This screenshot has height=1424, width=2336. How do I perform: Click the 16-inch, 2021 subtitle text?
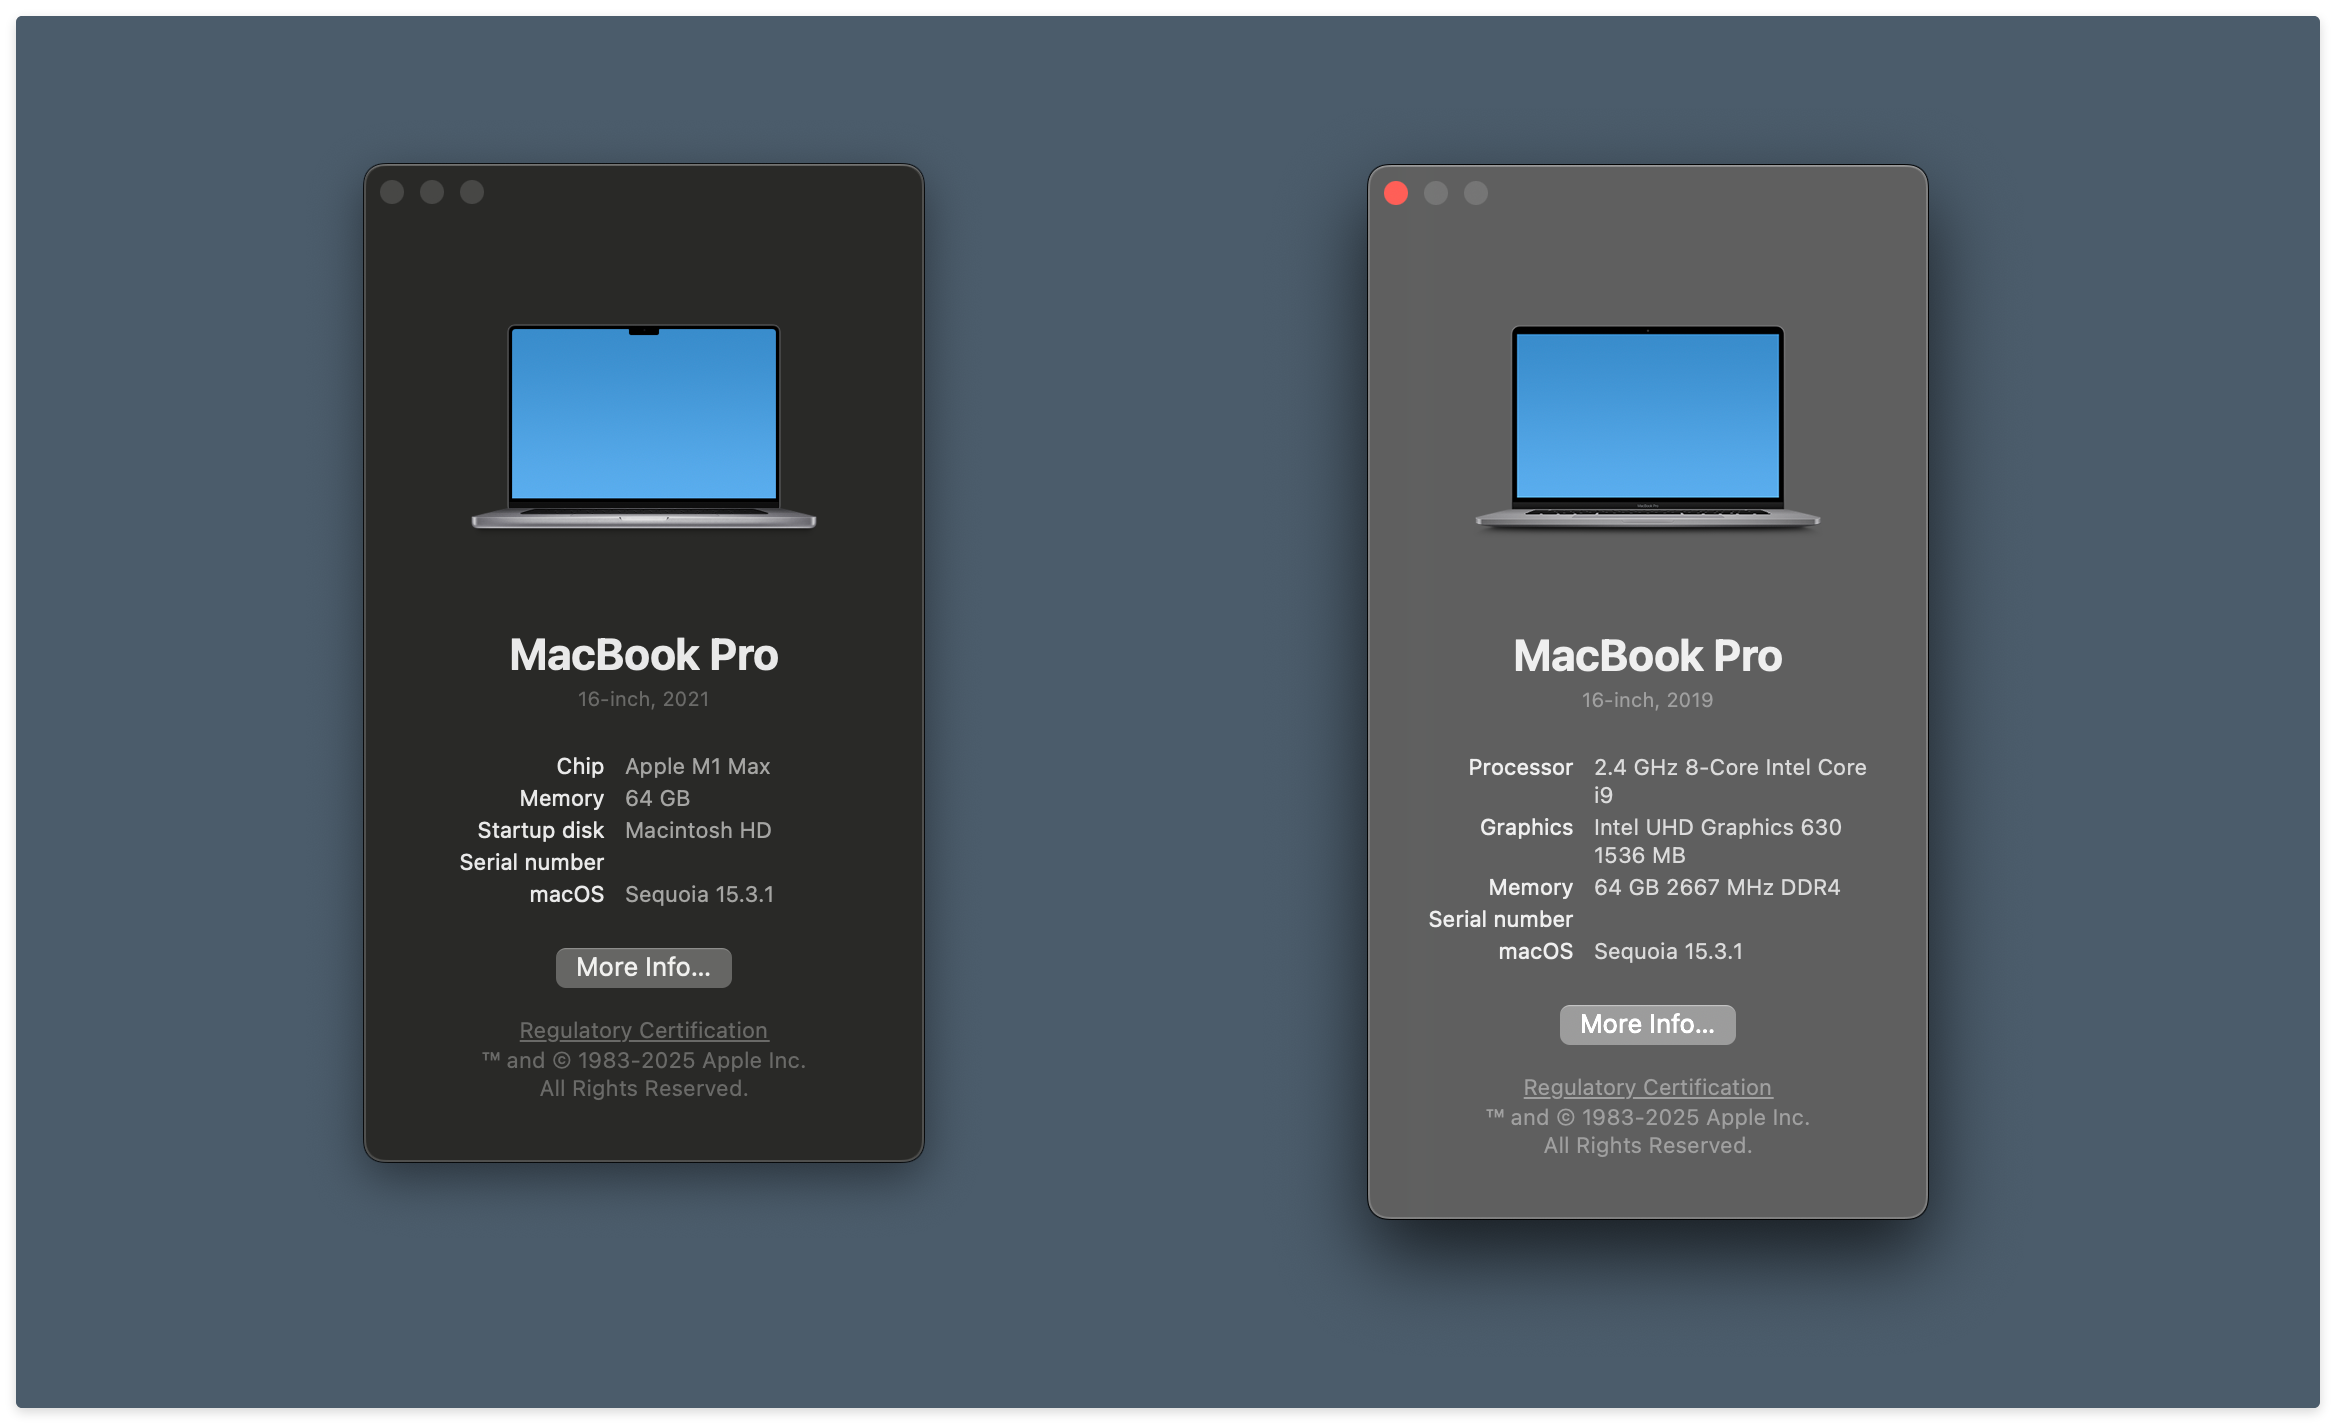point(643,699)
